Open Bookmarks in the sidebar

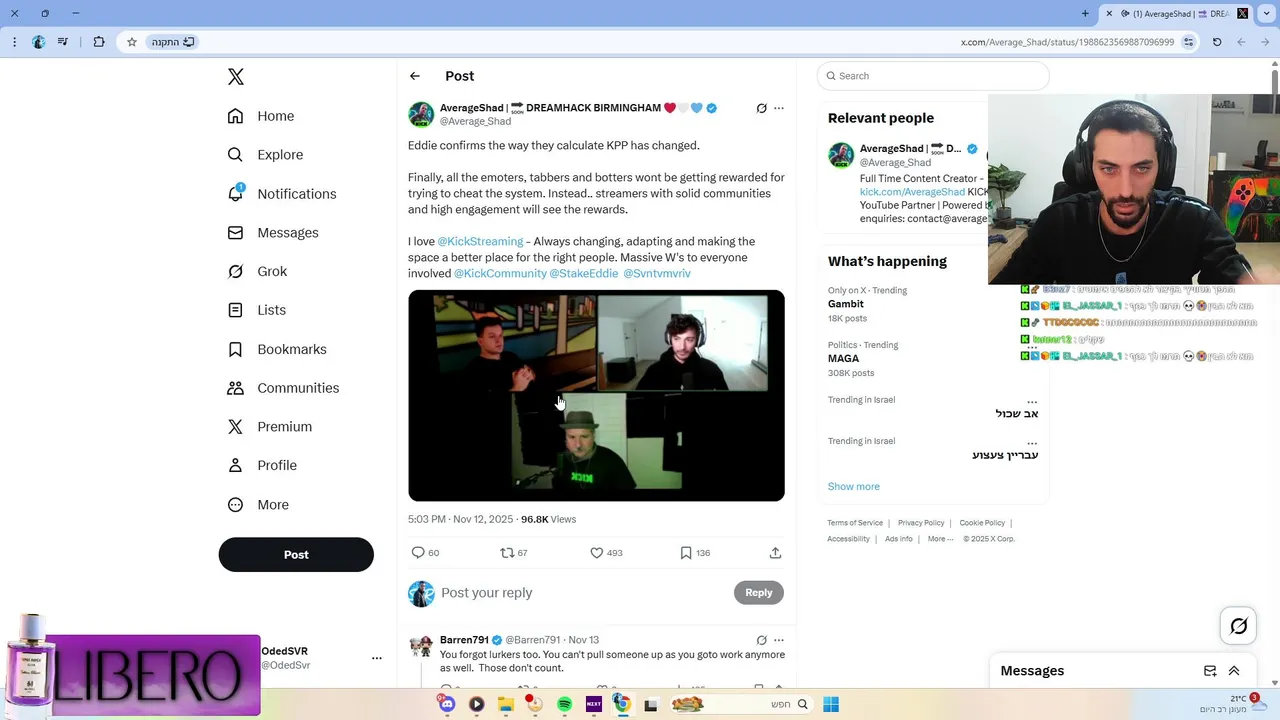coord(277,349)
